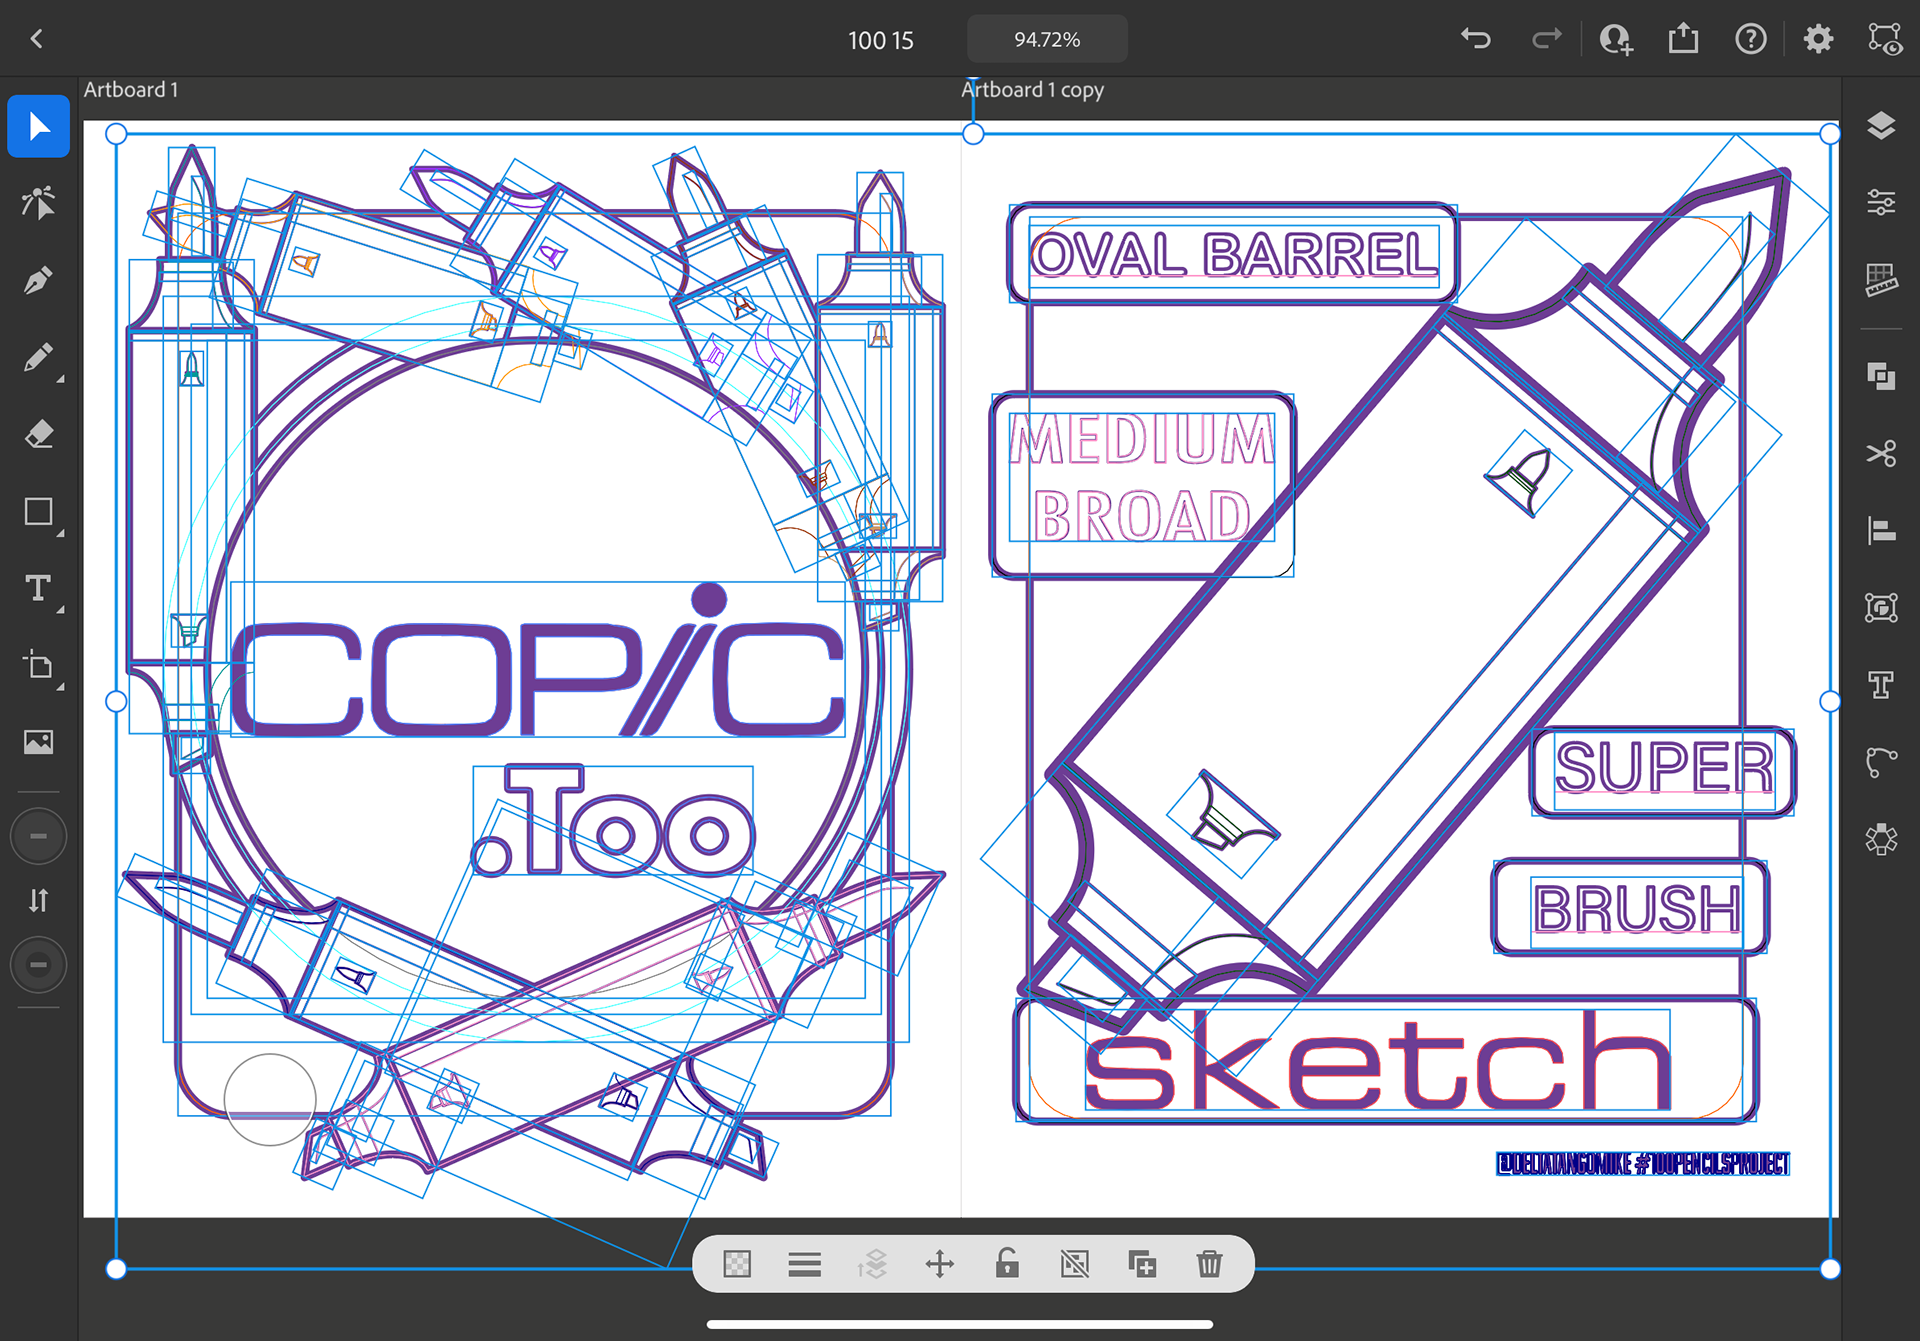Click the bottom-right selection handle
This screenshot has height=1341, width=1920.
click(x=1830, y=1269)
